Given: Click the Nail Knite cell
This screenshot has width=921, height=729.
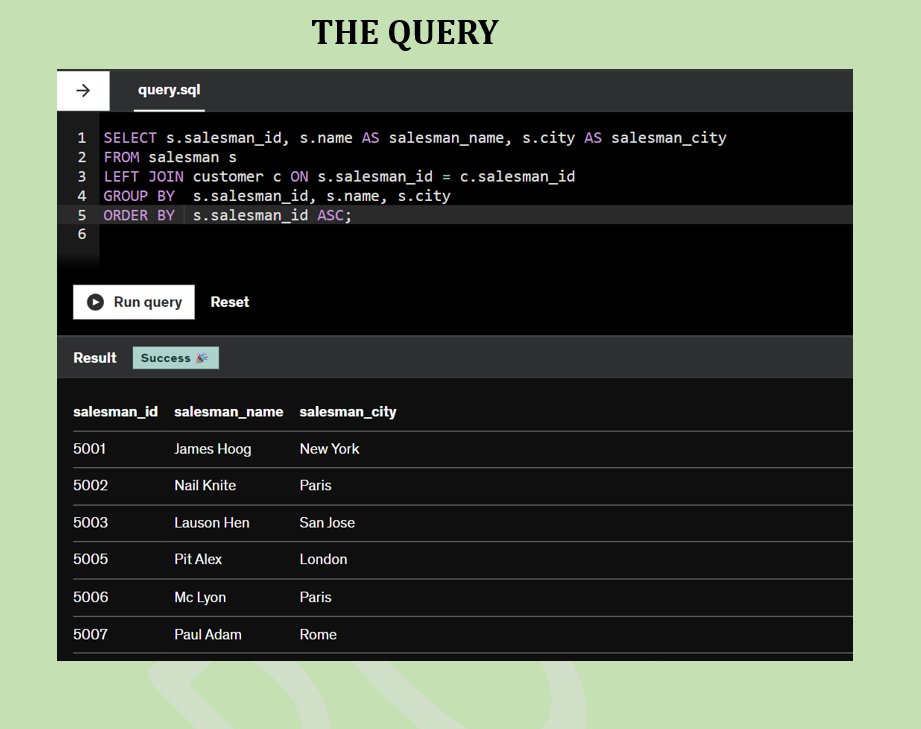Looking at the screenshot, I should (x=205, y=485).
